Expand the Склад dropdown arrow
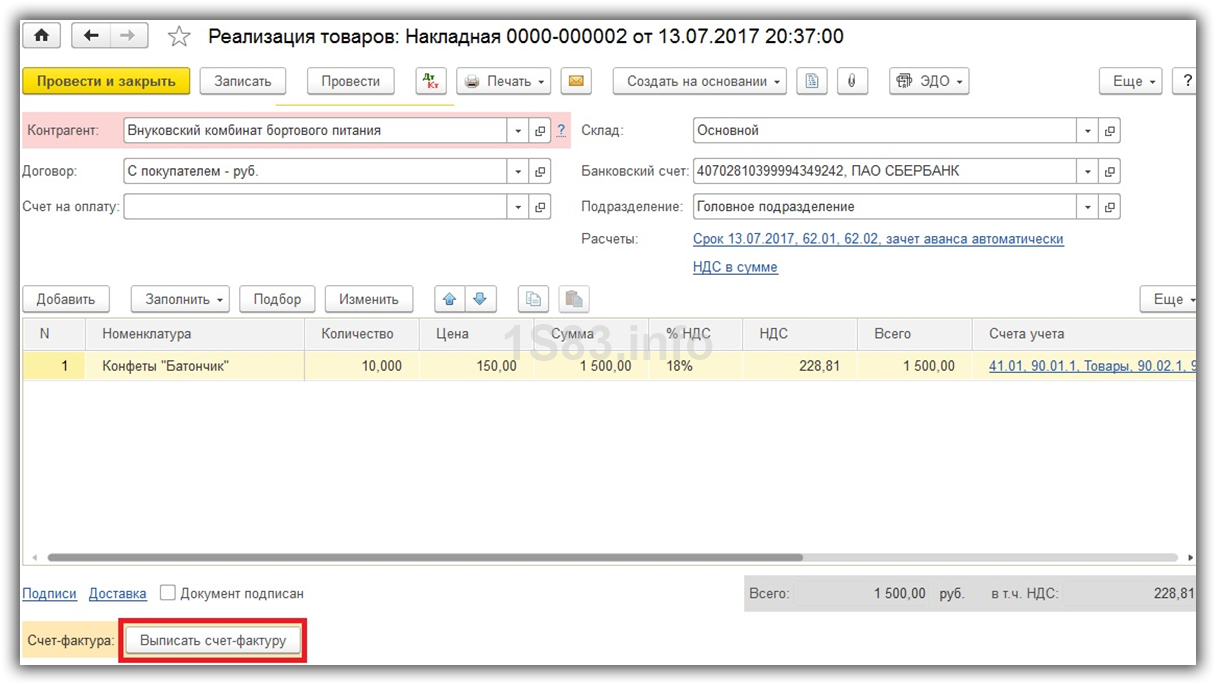This screenshot has width=1216, height=685. 1088,130
